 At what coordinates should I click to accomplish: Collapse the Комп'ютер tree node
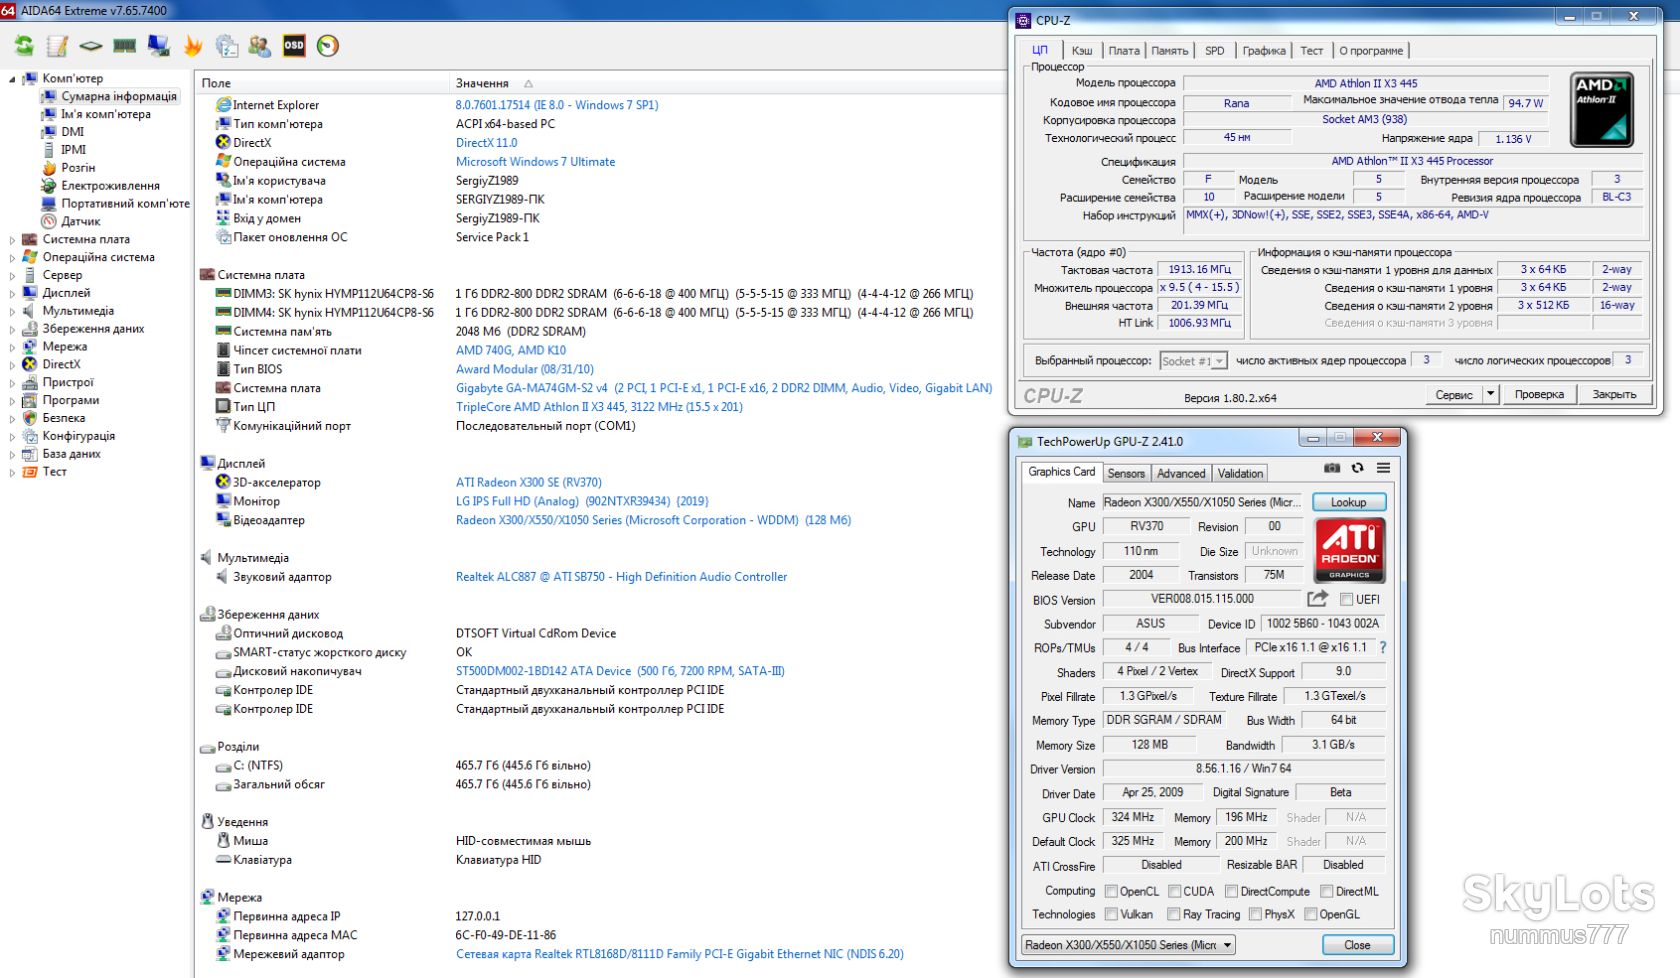(12, 79)
